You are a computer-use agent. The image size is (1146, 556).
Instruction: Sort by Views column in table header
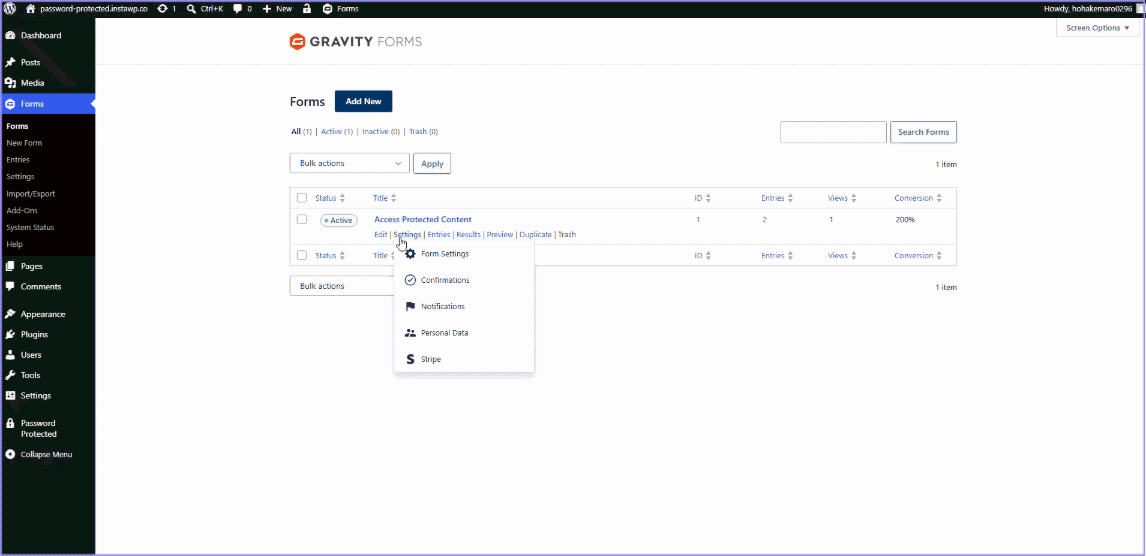(842, 198)
